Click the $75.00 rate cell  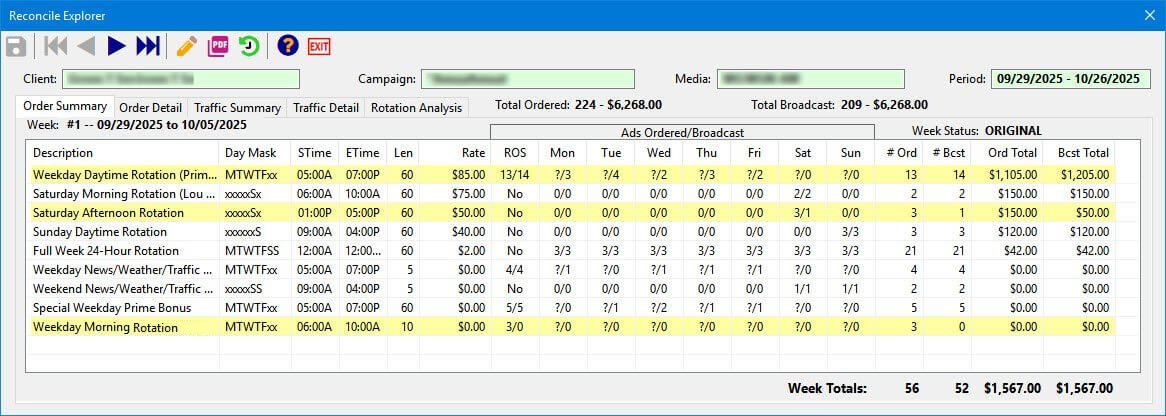point(455,193)
